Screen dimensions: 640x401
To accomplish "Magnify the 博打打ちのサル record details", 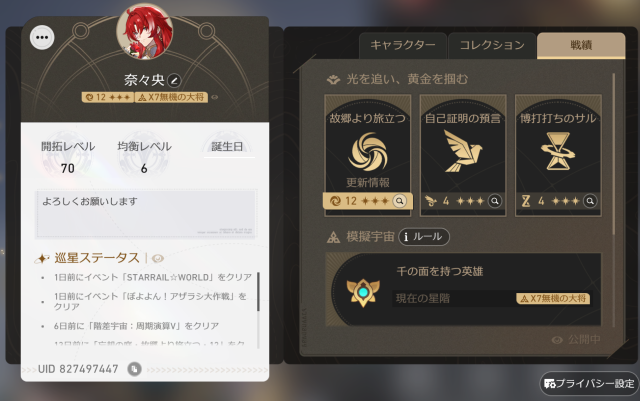I will coord(590,201).
